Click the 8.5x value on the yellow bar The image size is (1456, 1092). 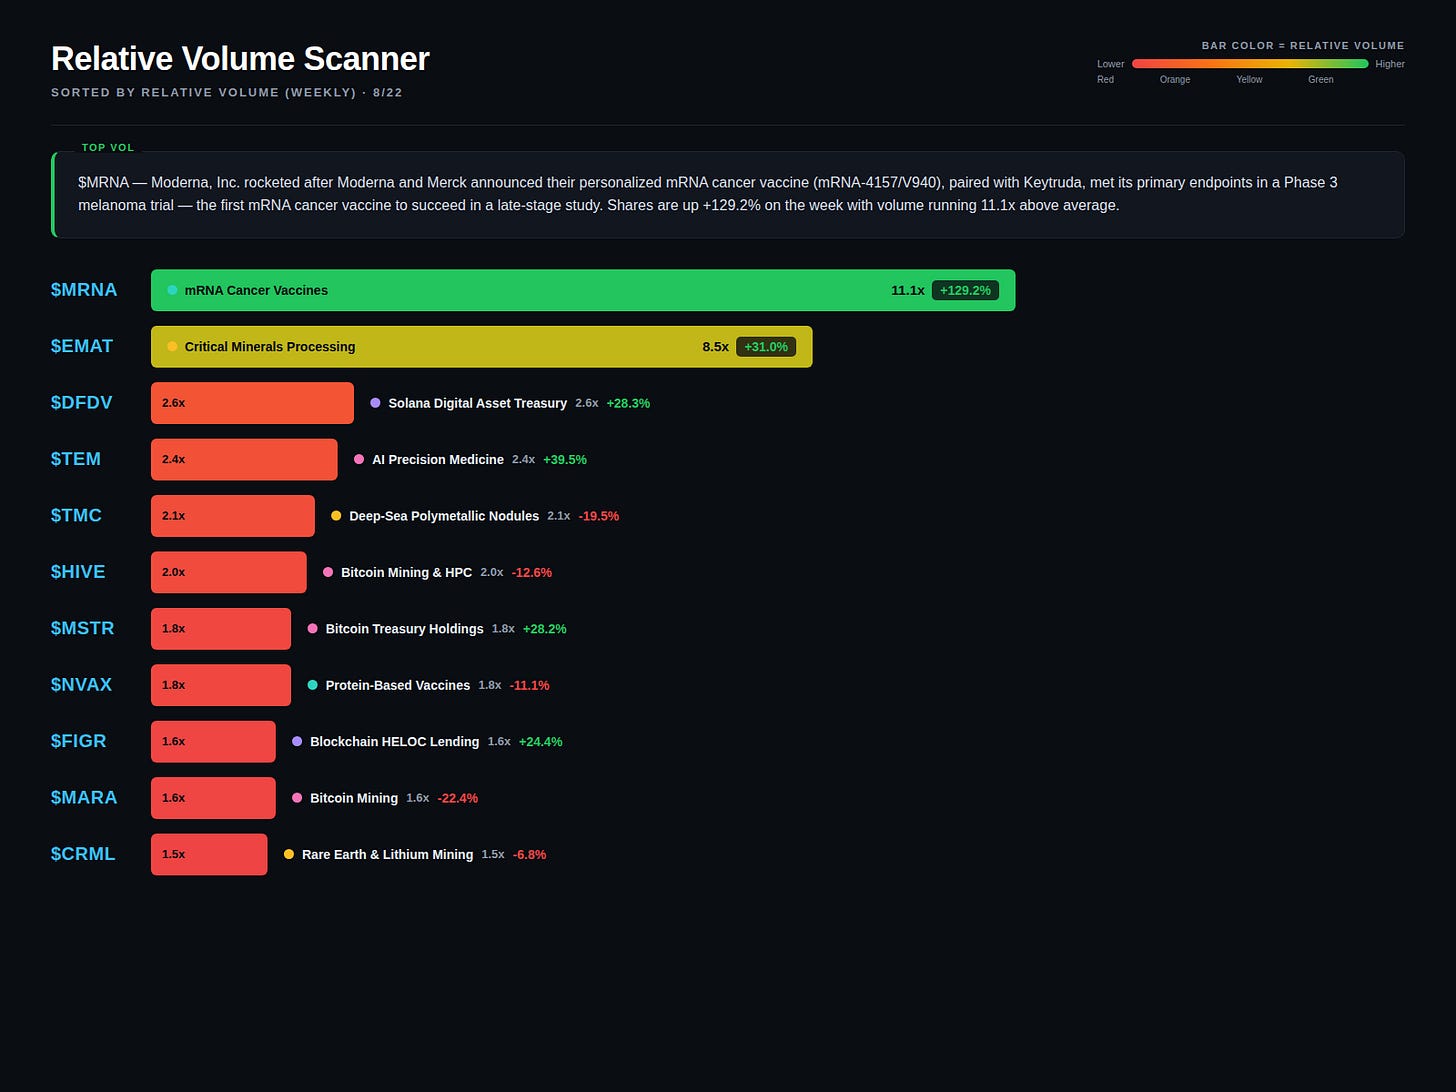point(716,346)
